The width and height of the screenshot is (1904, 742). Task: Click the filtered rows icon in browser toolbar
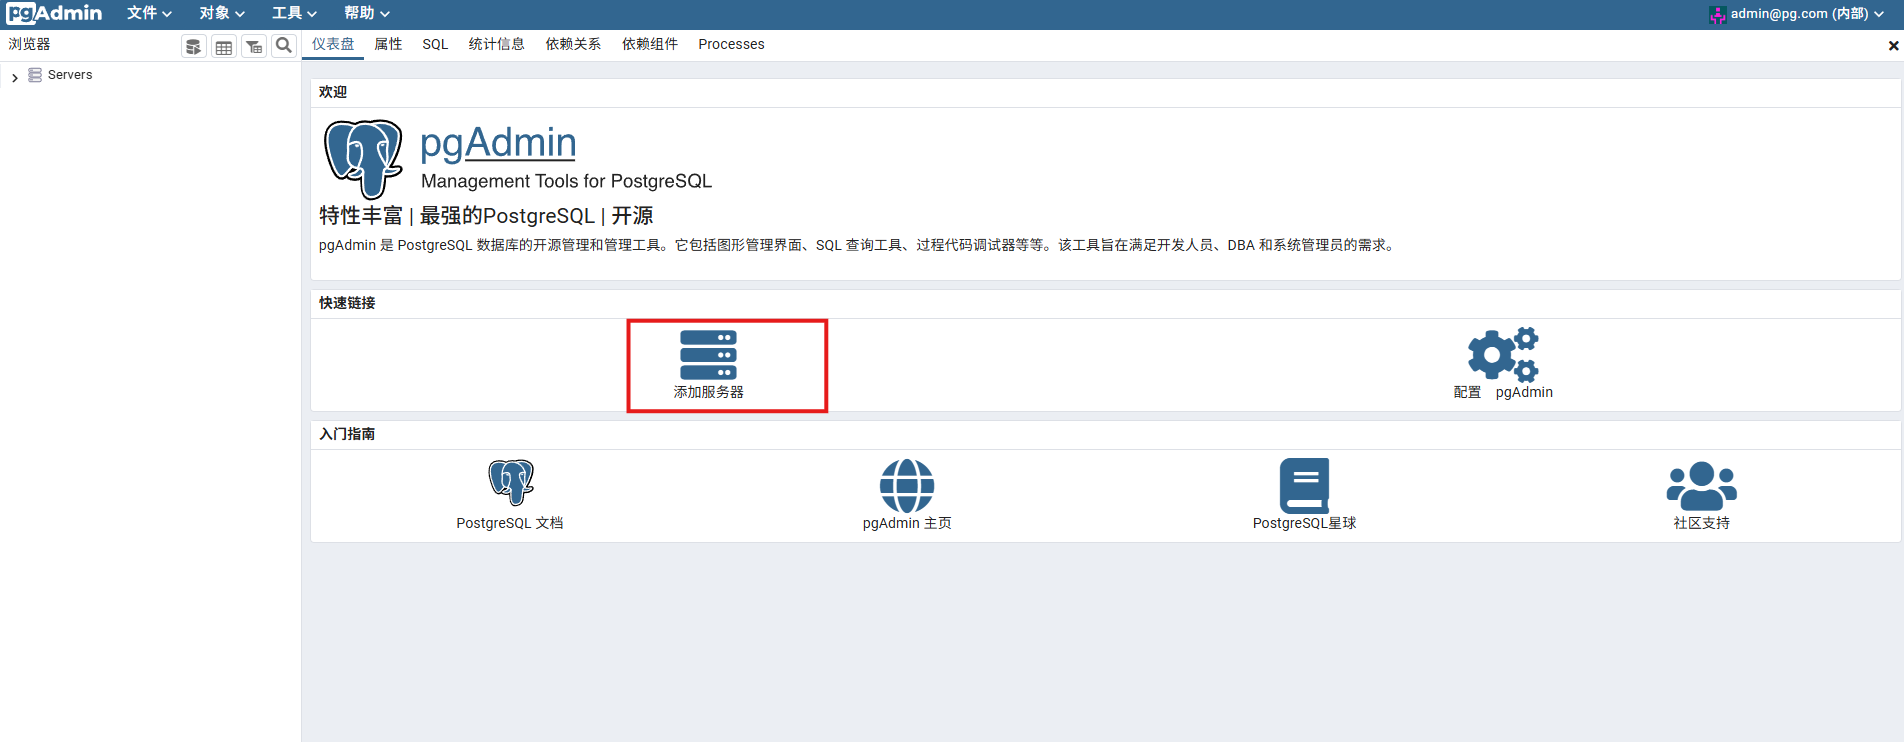254,46
